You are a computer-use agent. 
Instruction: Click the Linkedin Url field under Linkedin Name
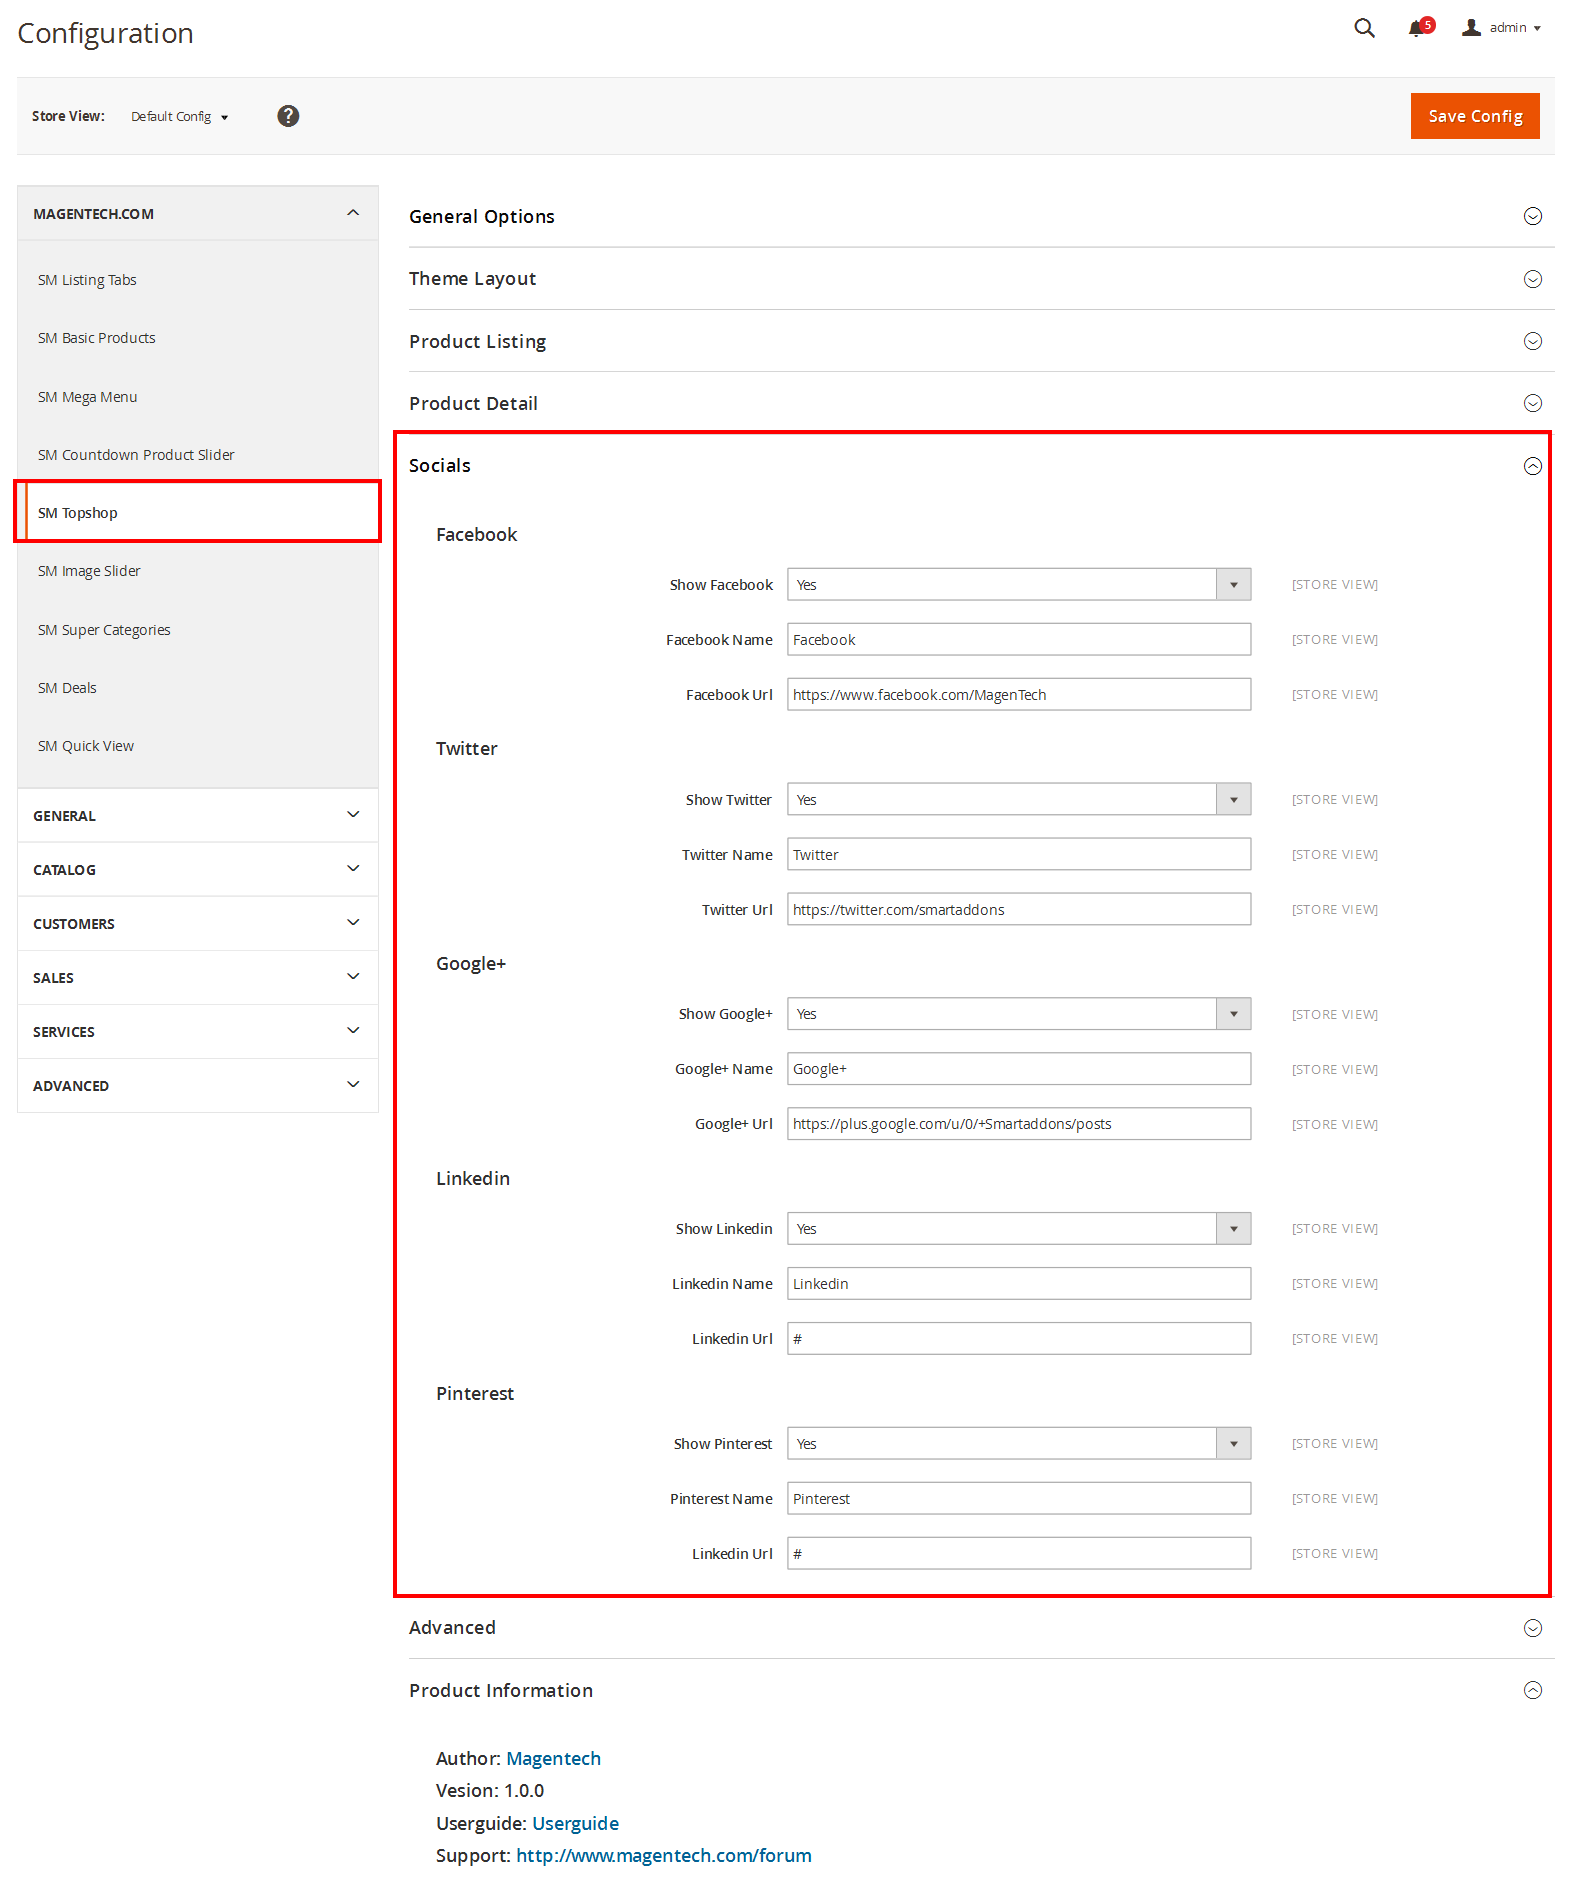point(1019,1339)
